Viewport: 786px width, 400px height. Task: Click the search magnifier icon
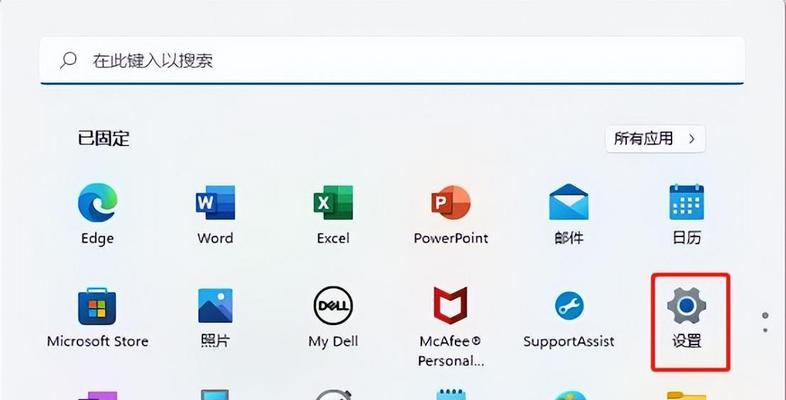pos(68,61)
